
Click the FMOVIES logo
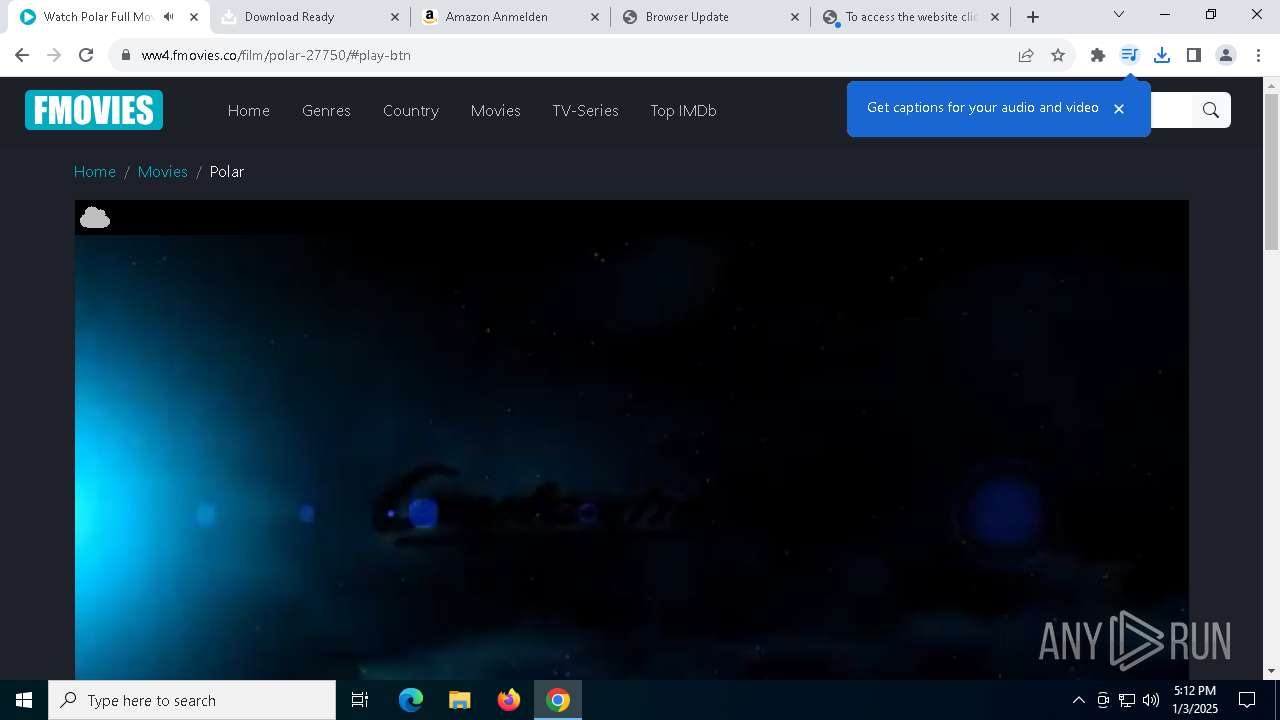[x=94, y=110]
